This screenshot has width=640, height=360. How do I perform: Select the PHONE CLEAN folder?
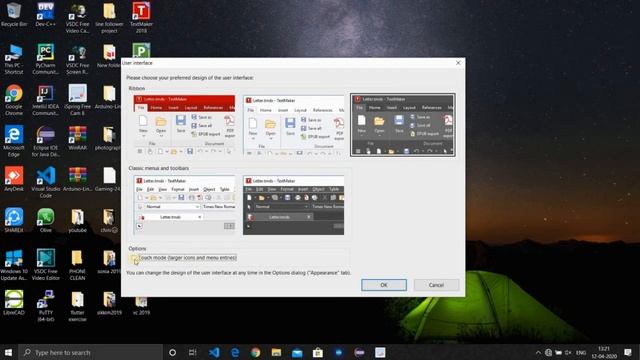point(77,265)
